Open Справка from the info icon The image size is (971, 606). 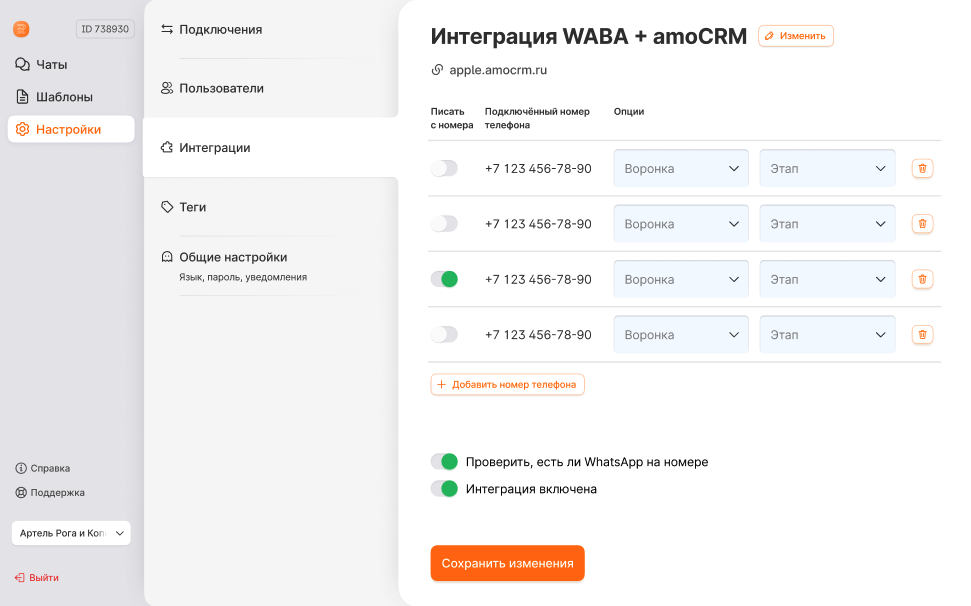tap(21, 468)
